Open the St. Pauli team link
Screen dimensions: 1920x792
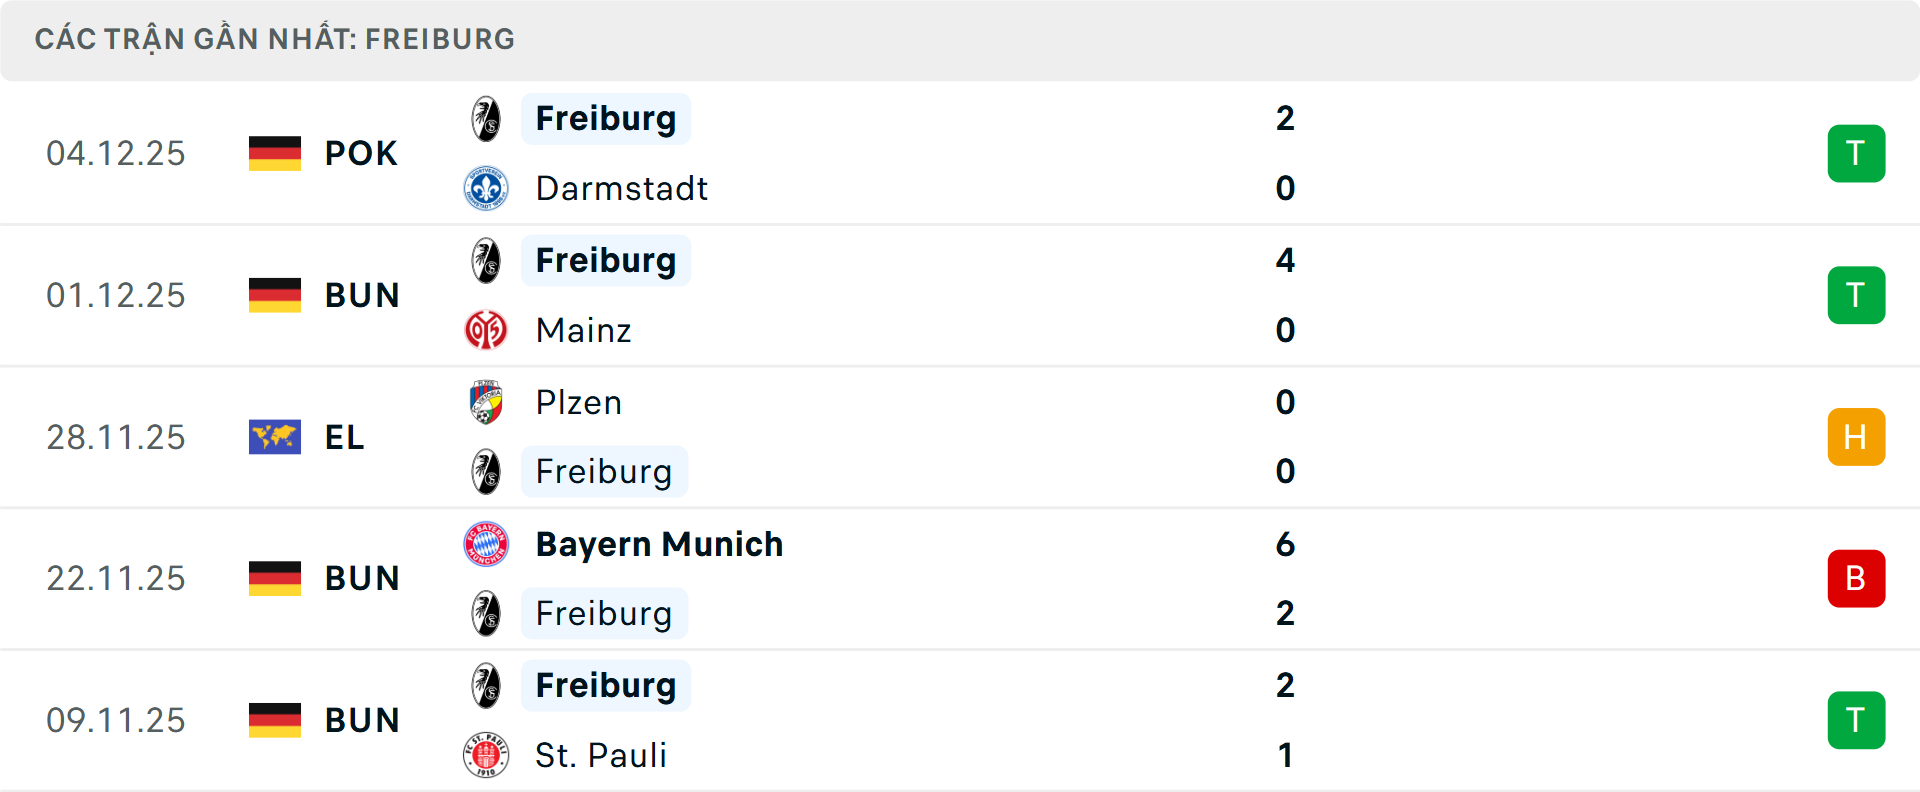click(600, 755)
